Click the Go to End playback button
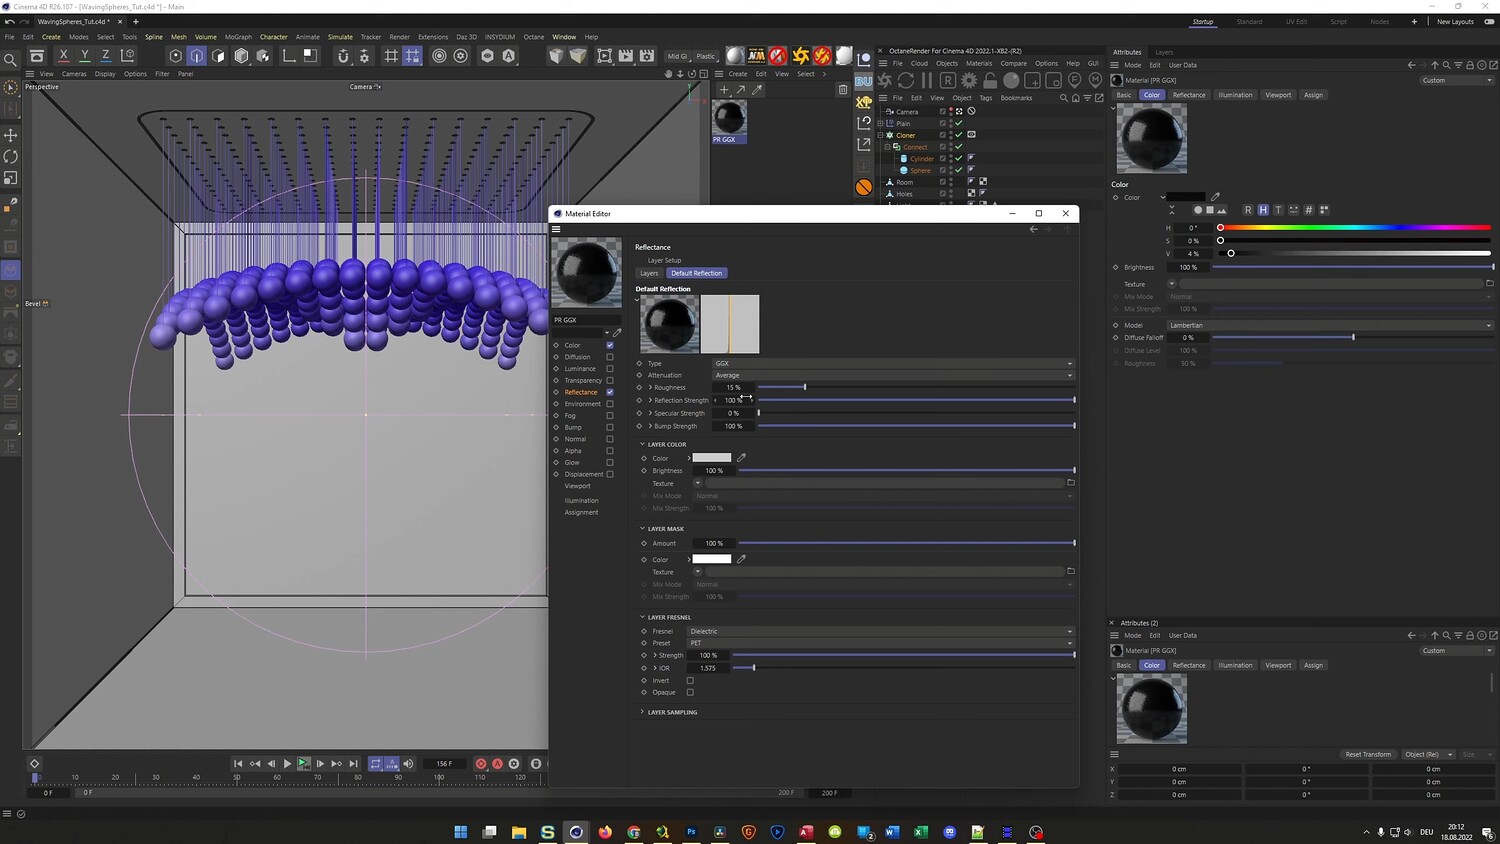 353,764
